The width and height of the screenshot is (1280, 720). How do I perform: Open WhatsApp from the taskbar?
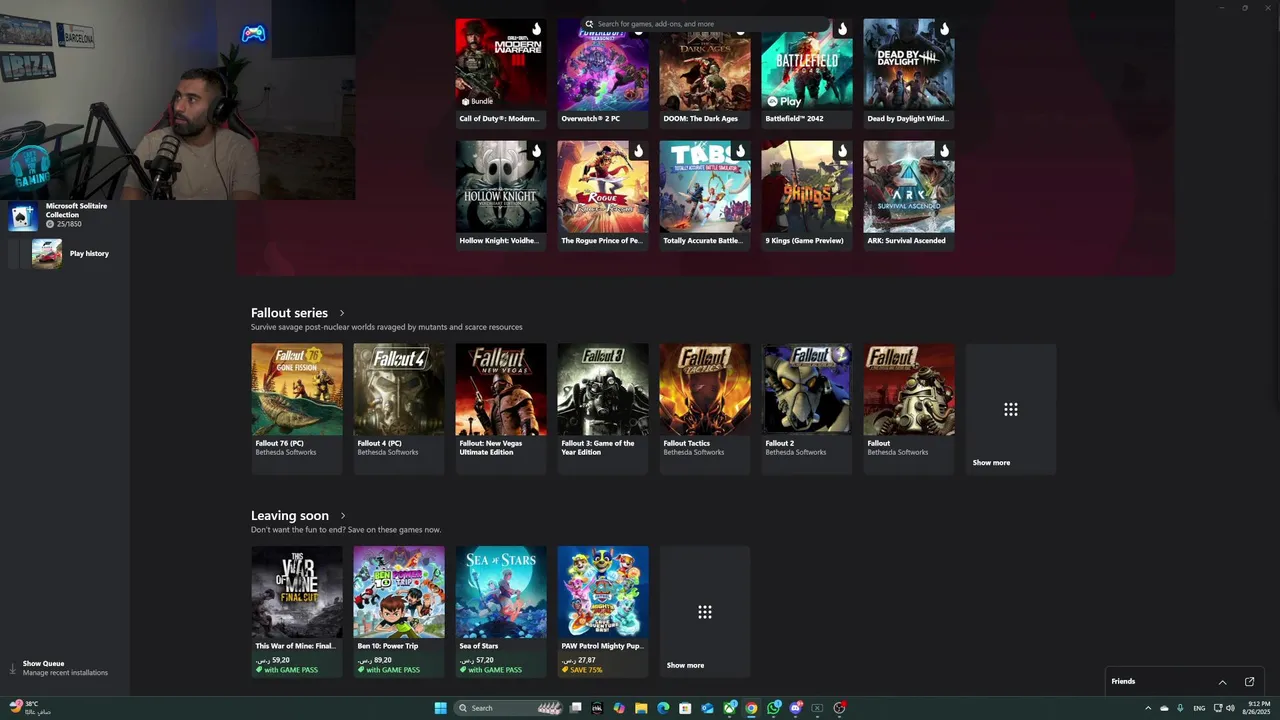[774, 708]
